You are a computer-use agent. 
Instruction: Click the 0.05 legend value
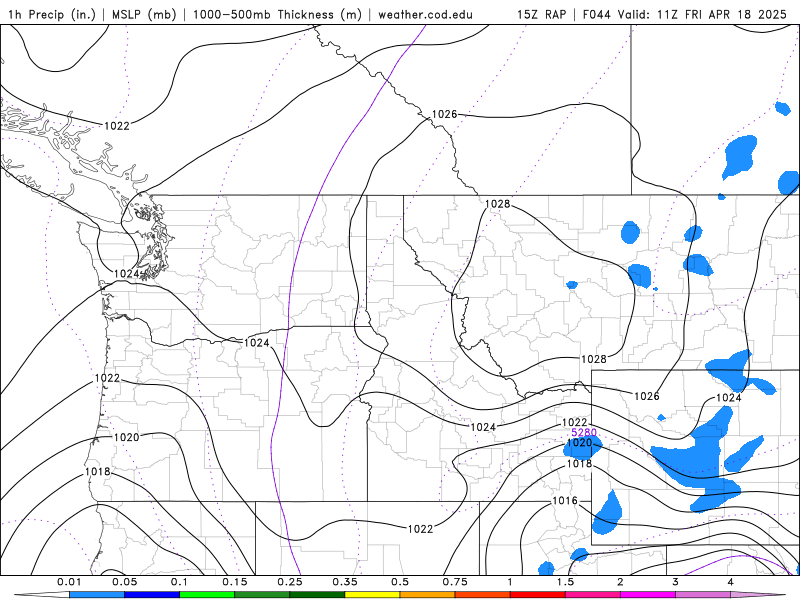pyautogui.click(x=124, y=582)
